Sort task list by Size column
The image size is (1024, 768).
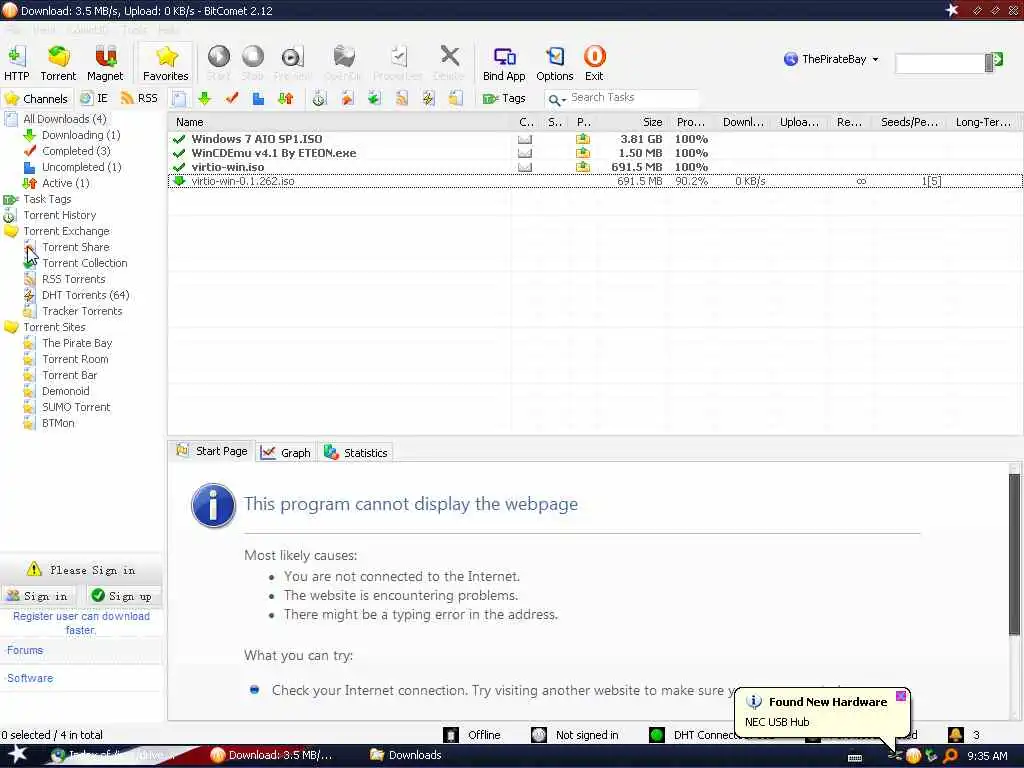[x=633, y=122]
